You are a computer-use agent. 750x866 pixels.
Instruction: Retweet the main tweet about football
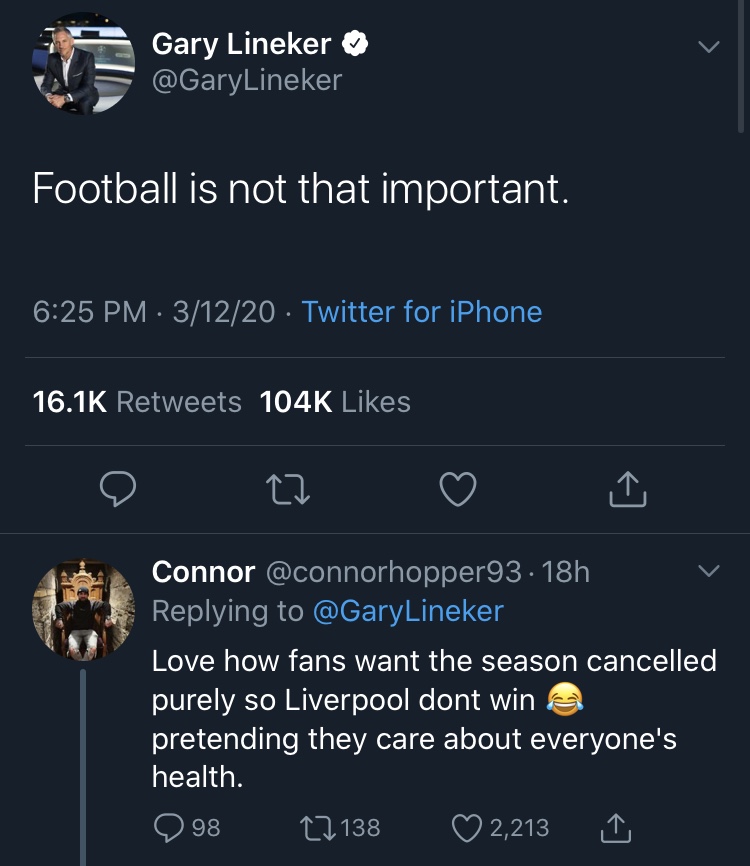point(290,489)
